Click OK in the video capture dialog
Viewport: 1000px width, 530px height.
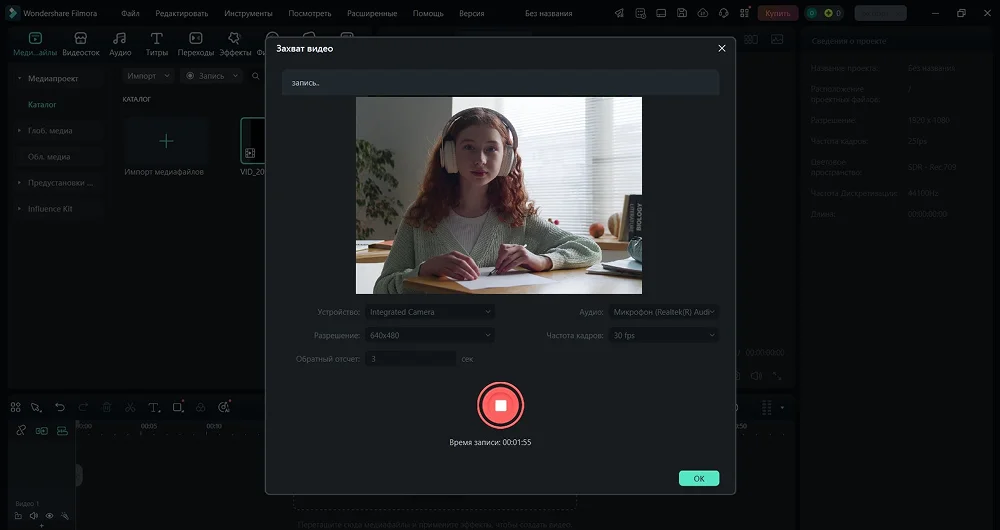(x=698, y=478)
